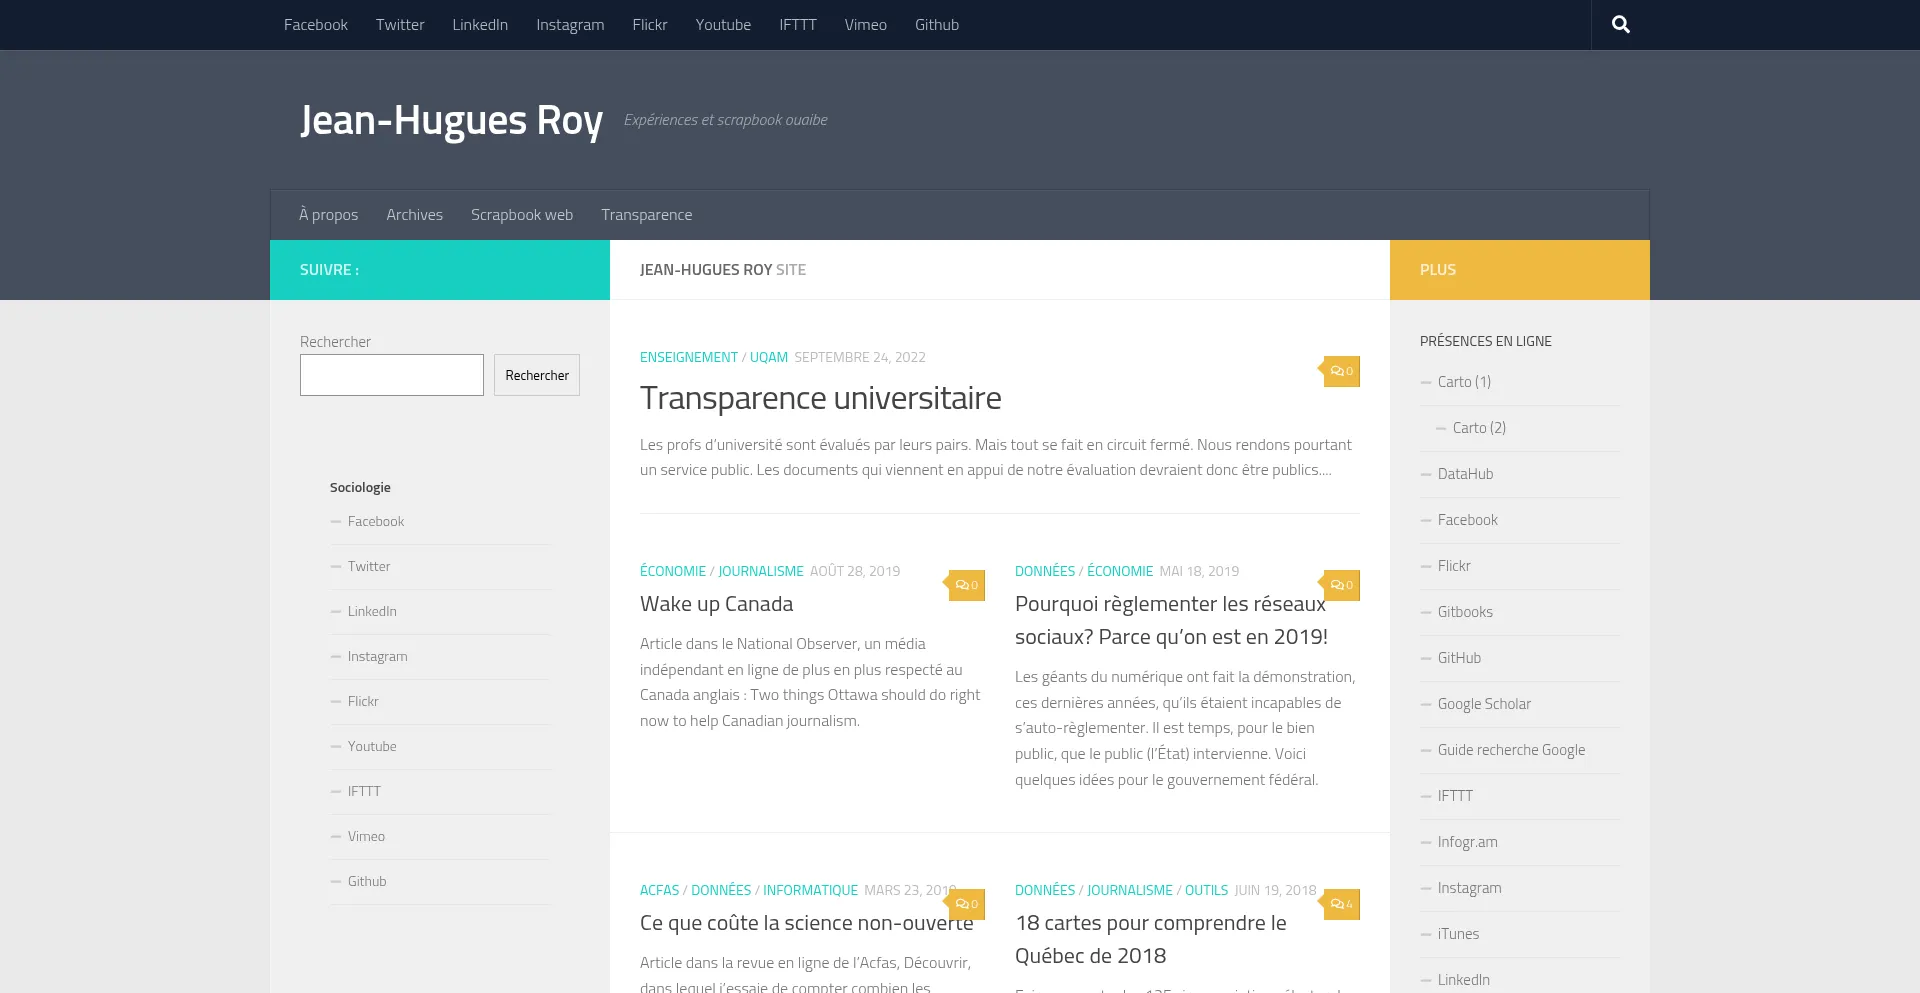This screenshot has width=1920, height=993.
Task: Select Transparence in main navigation
Action: coord(646,215)
